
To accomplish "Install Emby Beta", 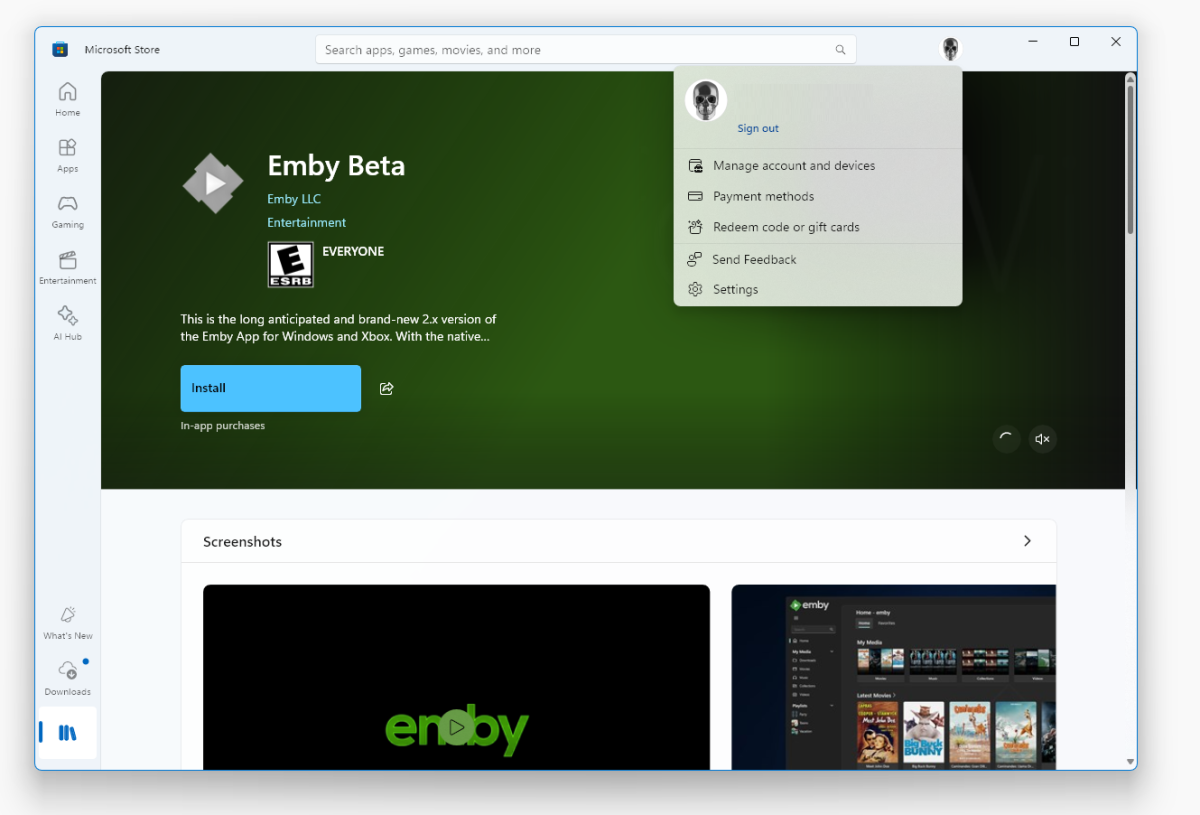I will (x=270, y=388).
